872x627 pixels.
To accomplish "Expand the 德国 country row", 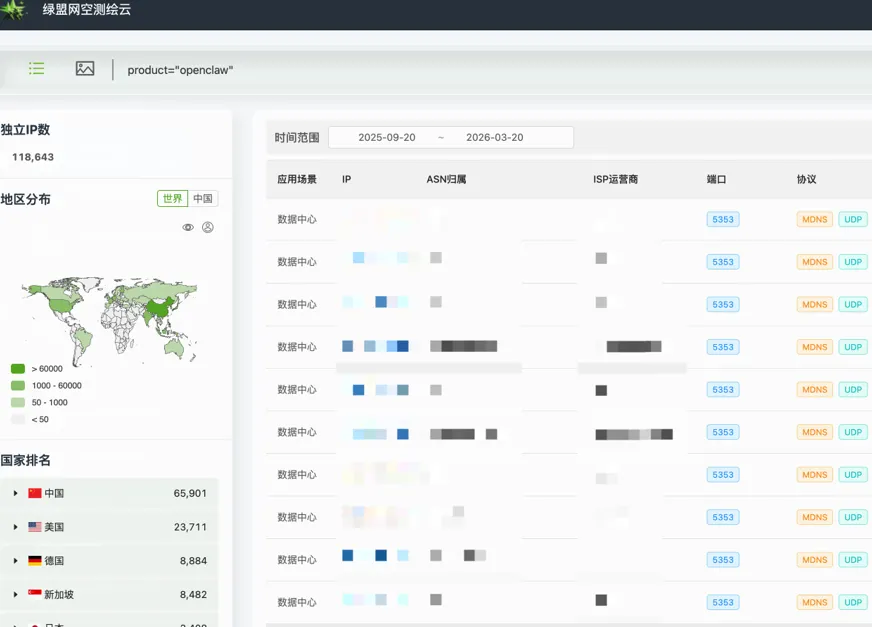I will coord(16,561).
